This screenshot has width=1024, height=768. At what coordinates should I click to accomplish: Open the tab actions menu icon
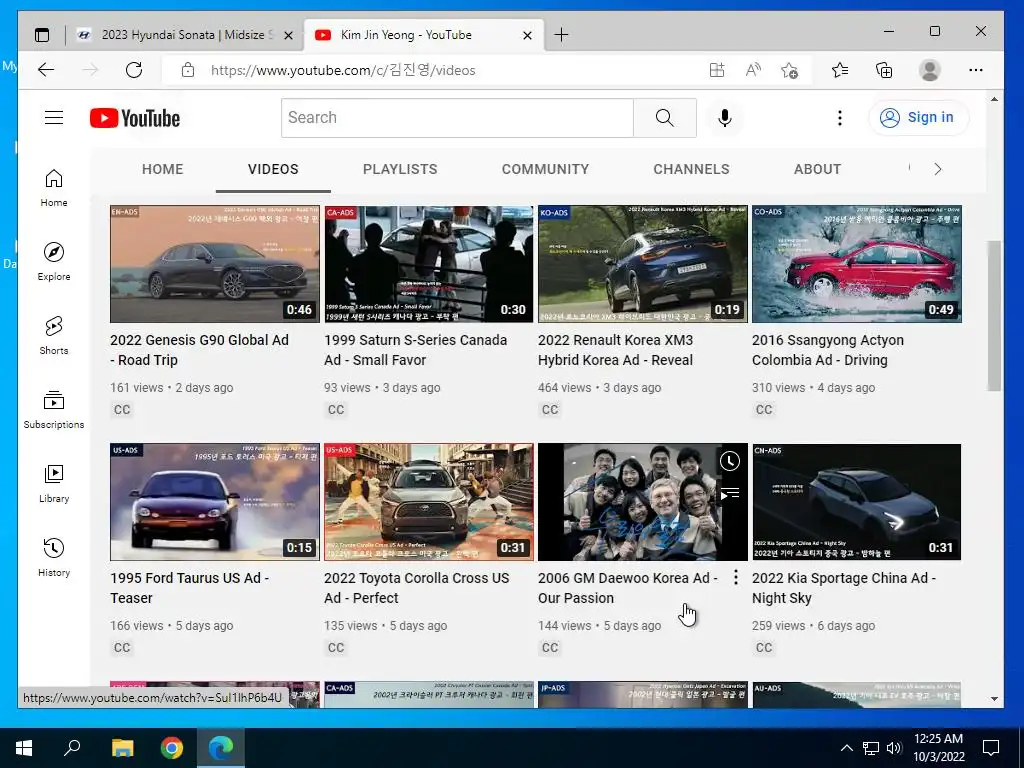42,35
